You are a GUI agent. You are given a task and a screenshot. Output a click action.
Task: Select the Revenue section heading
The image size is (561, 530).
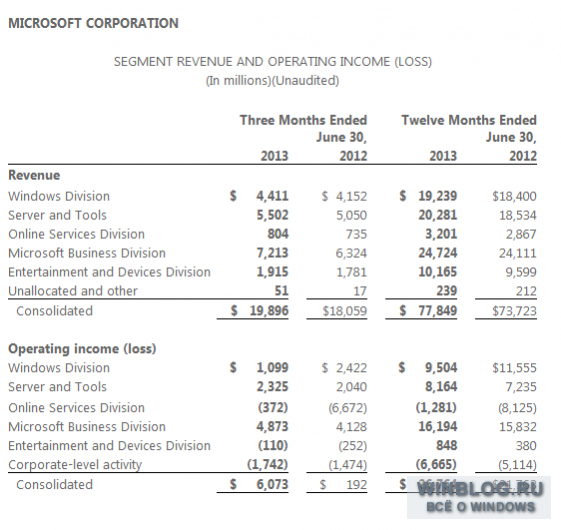point(34,175)
